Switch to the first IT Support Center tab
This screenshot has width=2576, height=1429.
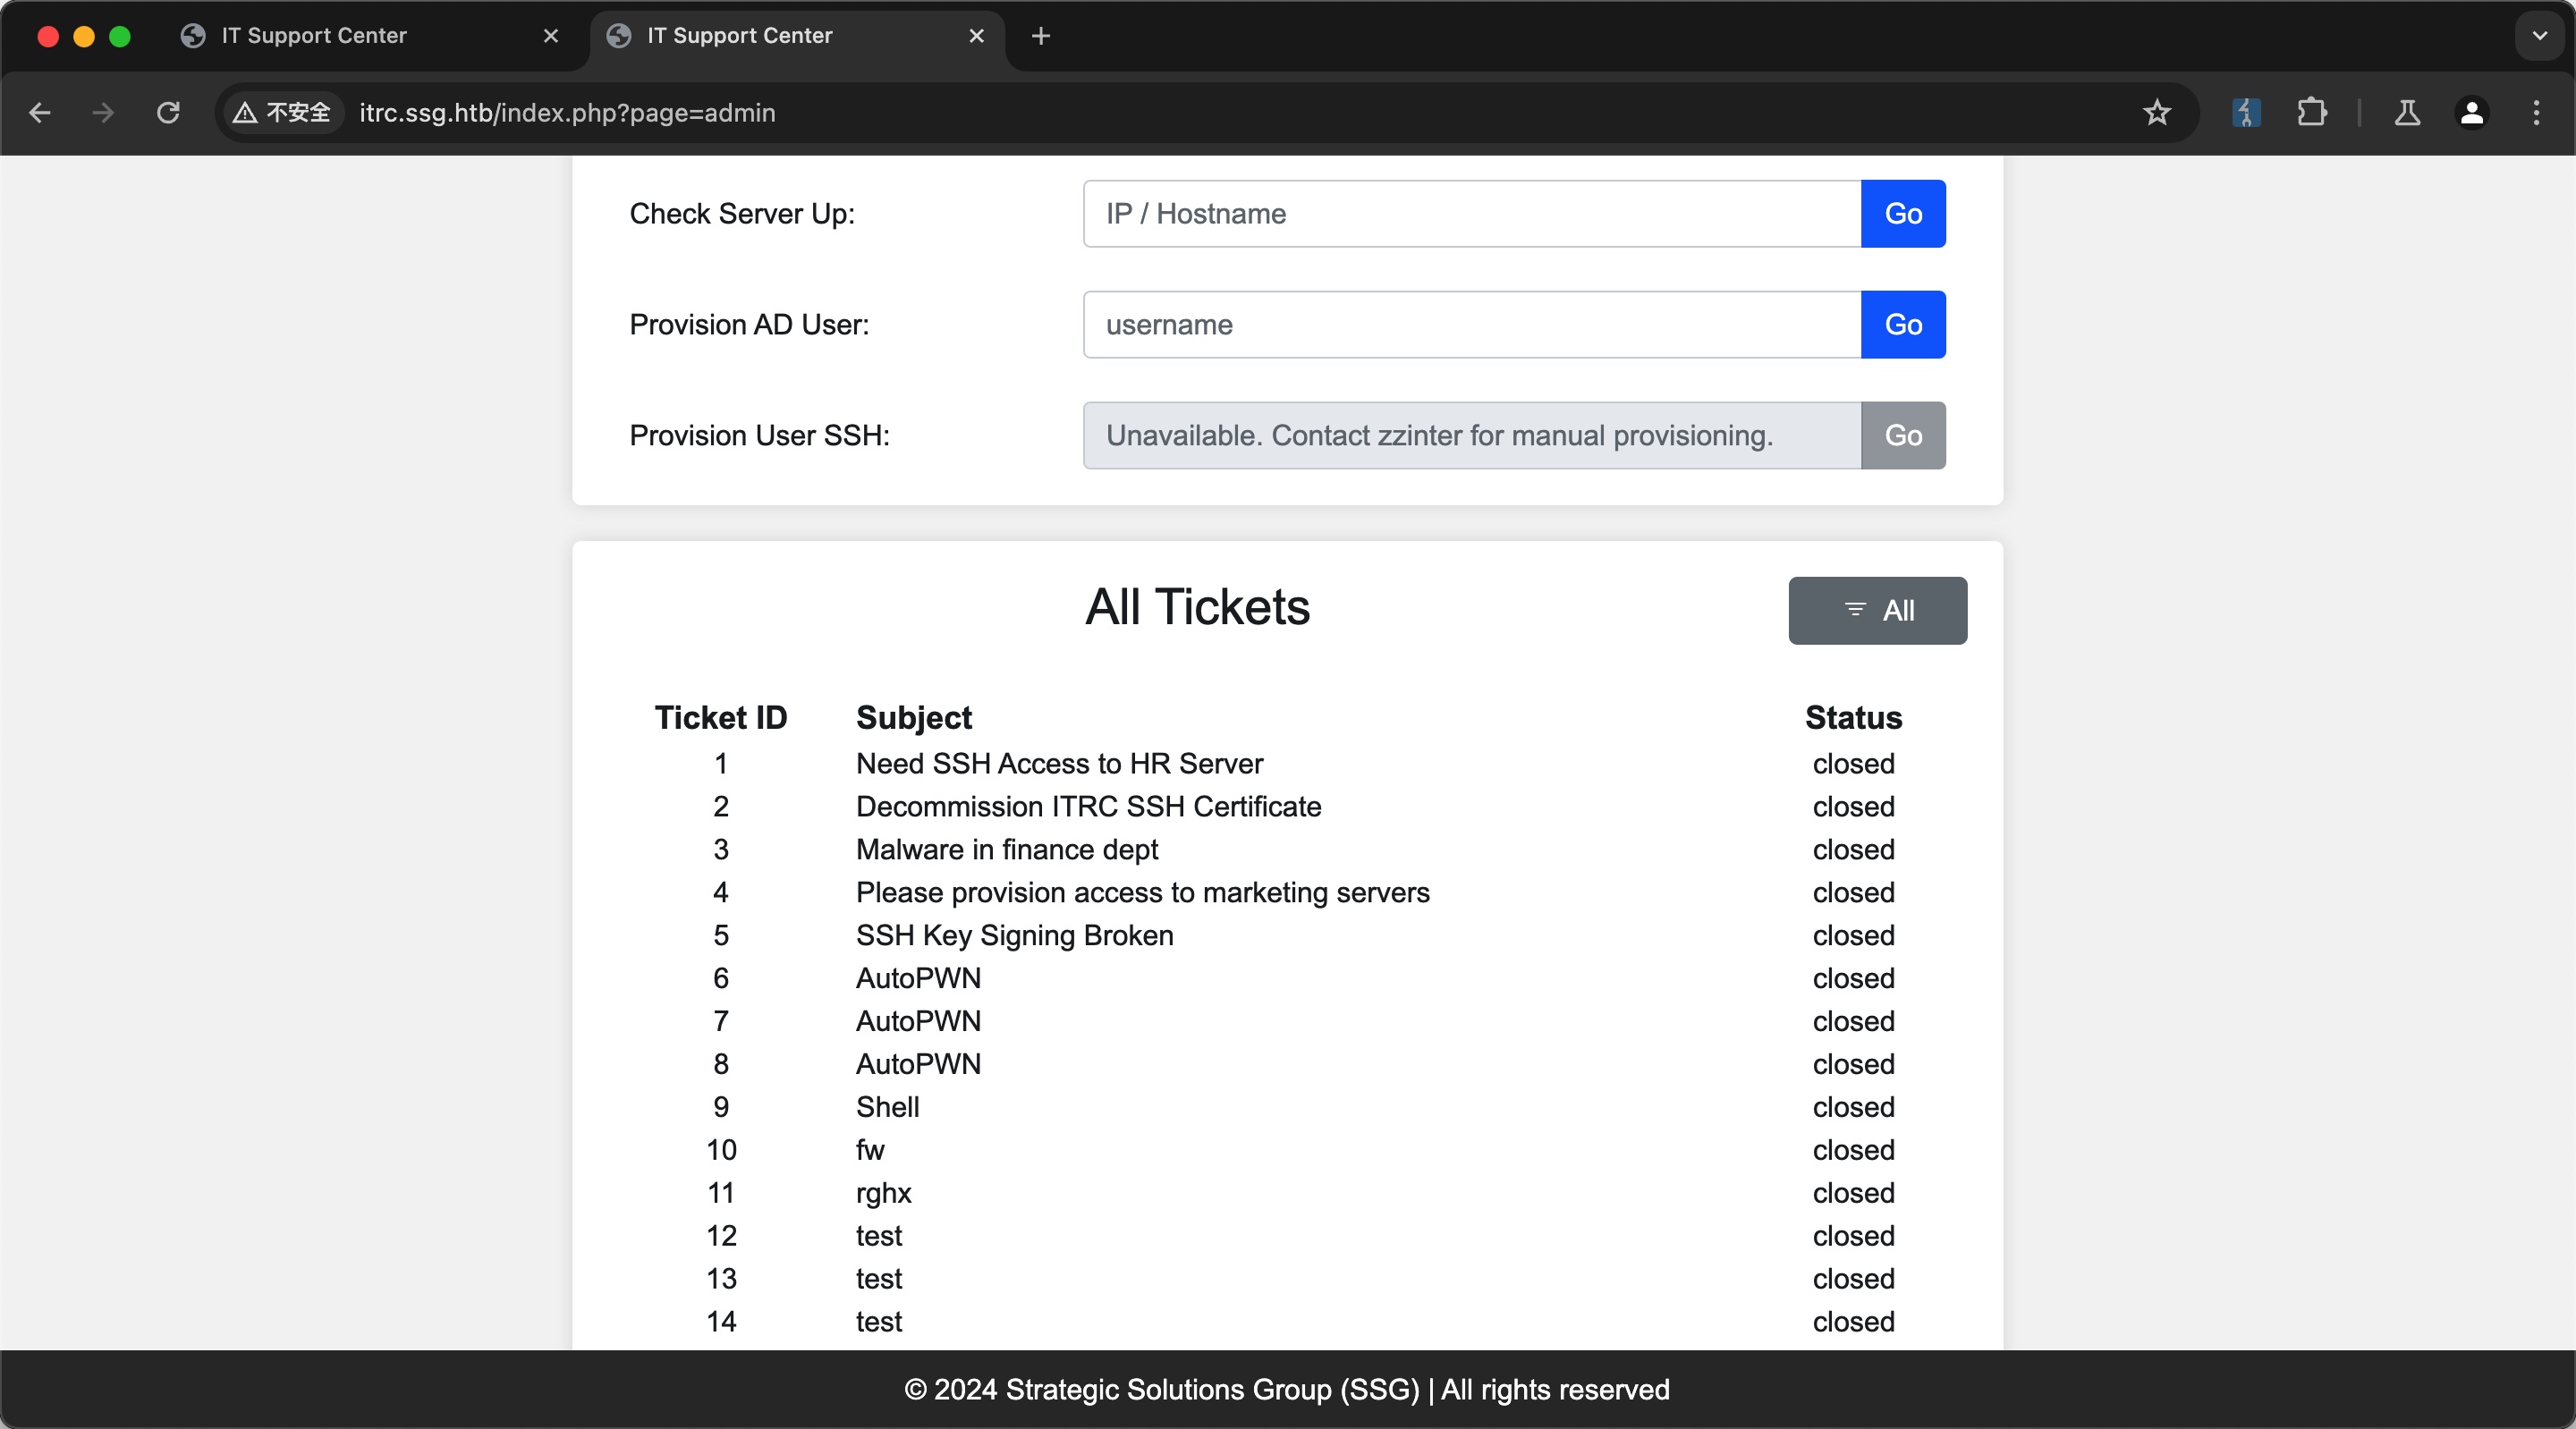tap(314, 36)
